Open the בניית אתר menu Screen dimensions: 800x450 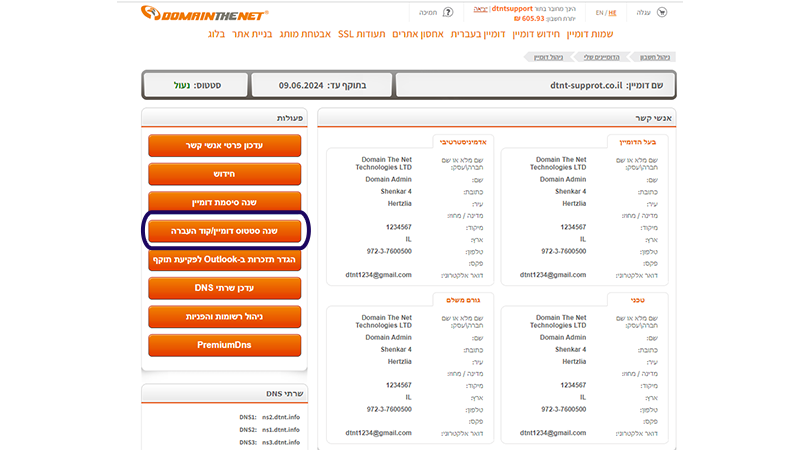pyautogui.click(x=252, y=34)
